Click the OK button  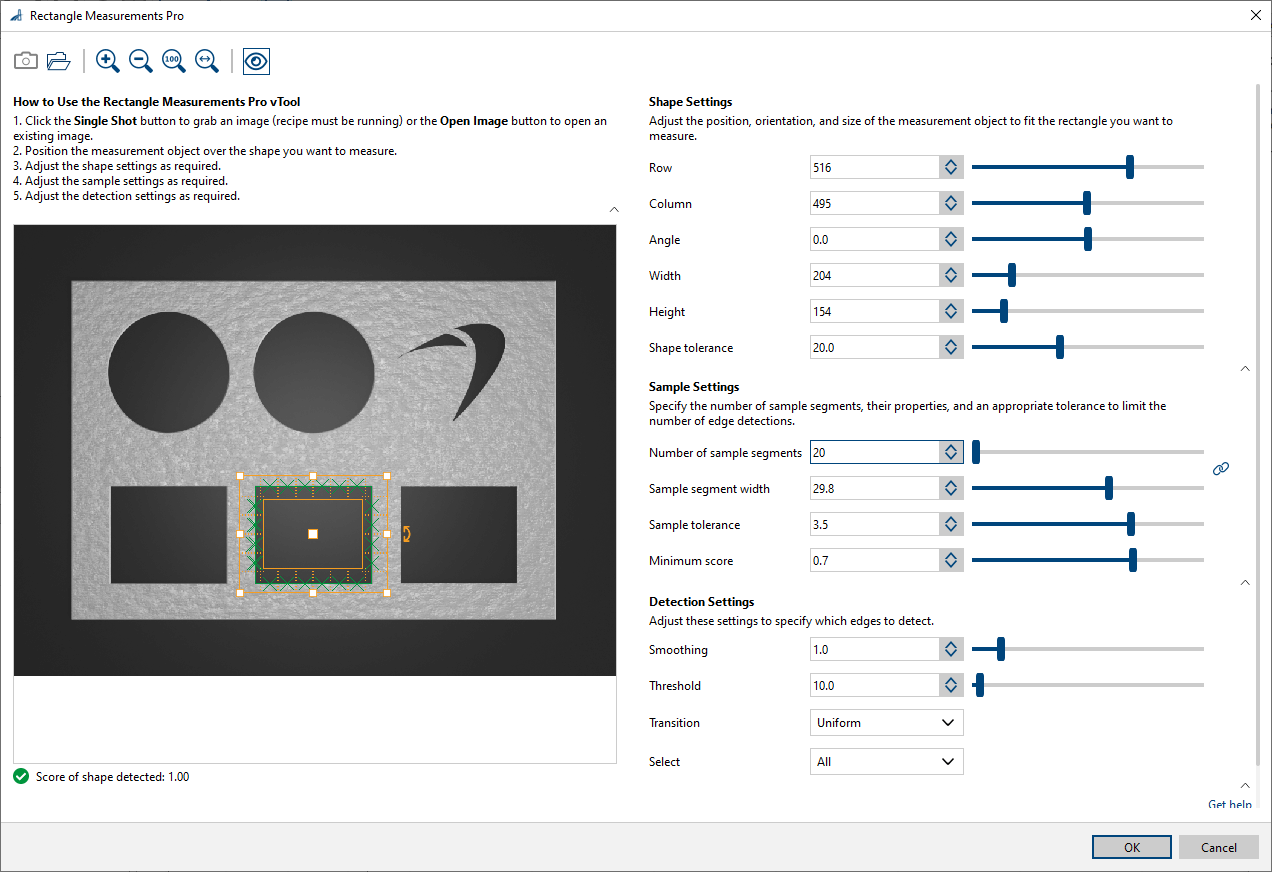pyautogui.click(x=1131, y=847)
